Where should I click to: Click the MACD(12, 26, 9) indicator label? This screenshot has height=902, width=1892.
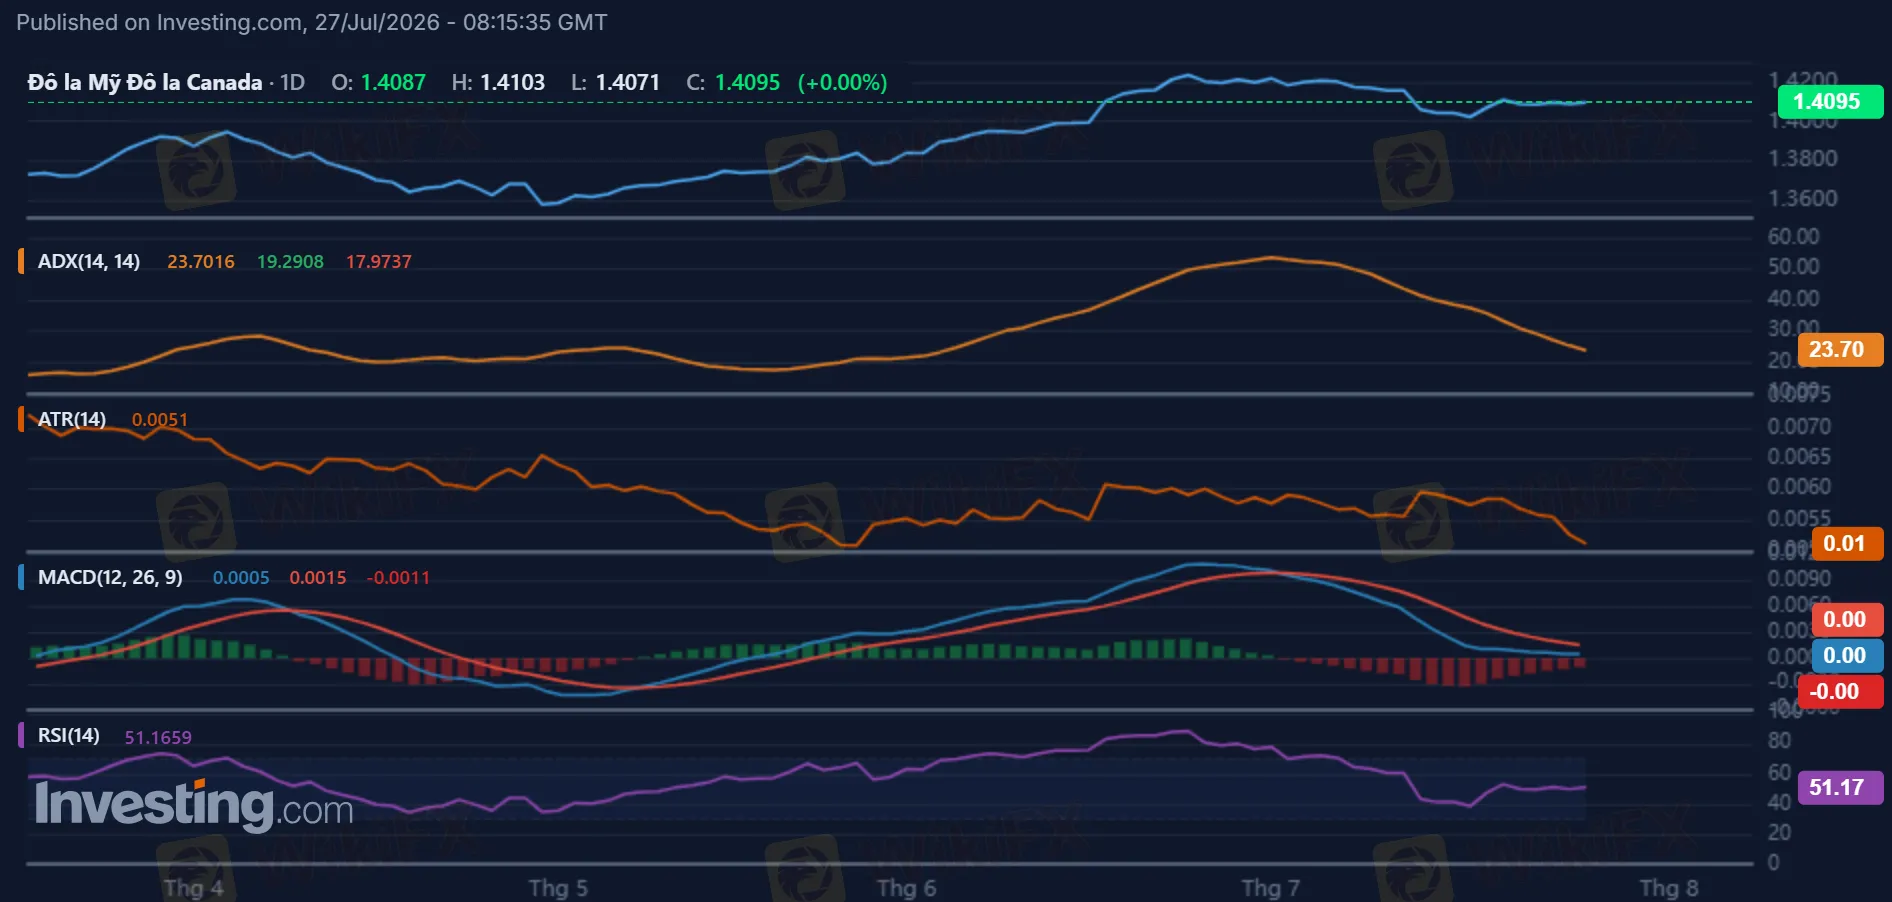(110, 577)
